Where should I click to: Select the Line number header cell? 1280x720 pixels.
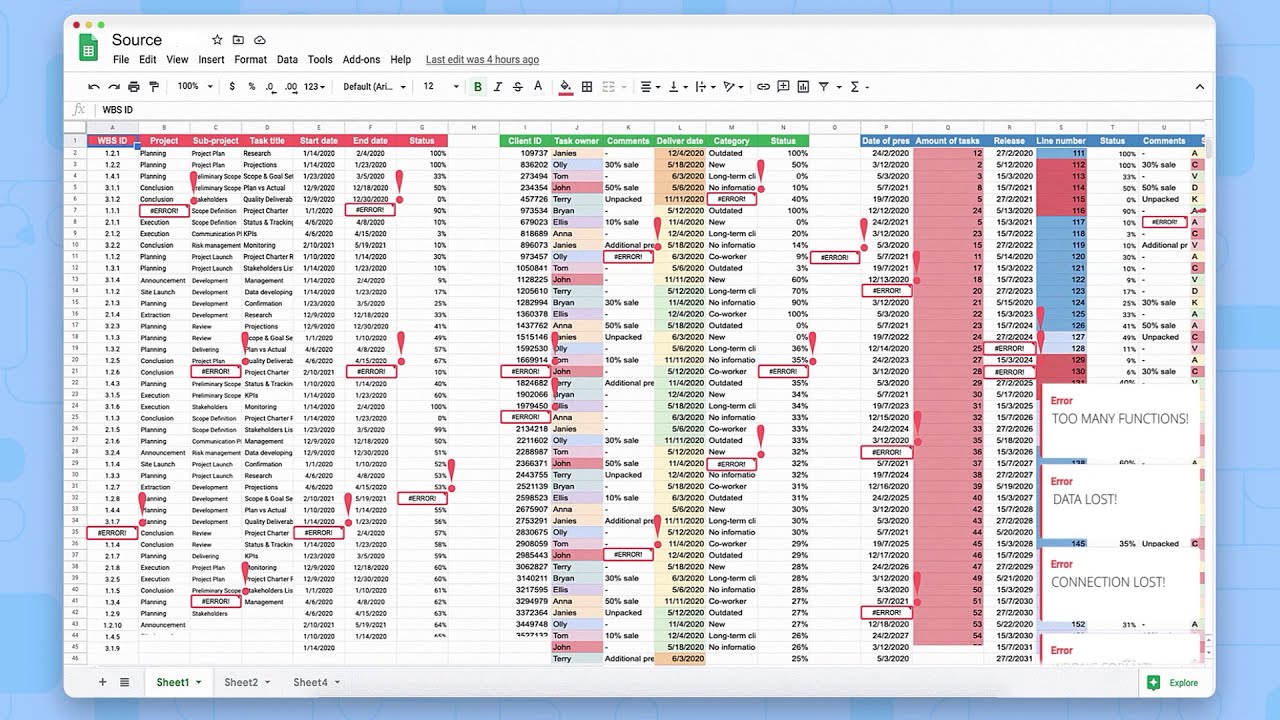click(x=1061, y=141)
